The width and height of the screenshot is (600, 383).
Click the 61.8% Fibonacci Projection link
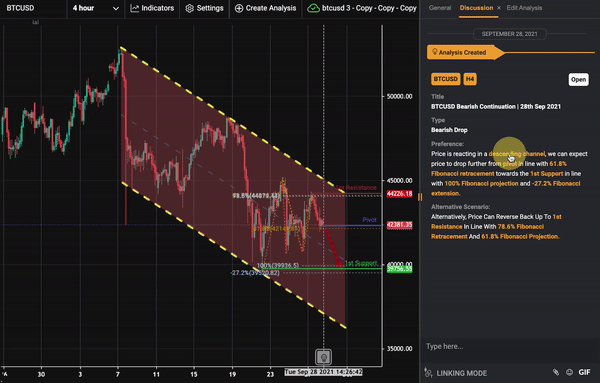pyautogui.click(x=520, y=236)
